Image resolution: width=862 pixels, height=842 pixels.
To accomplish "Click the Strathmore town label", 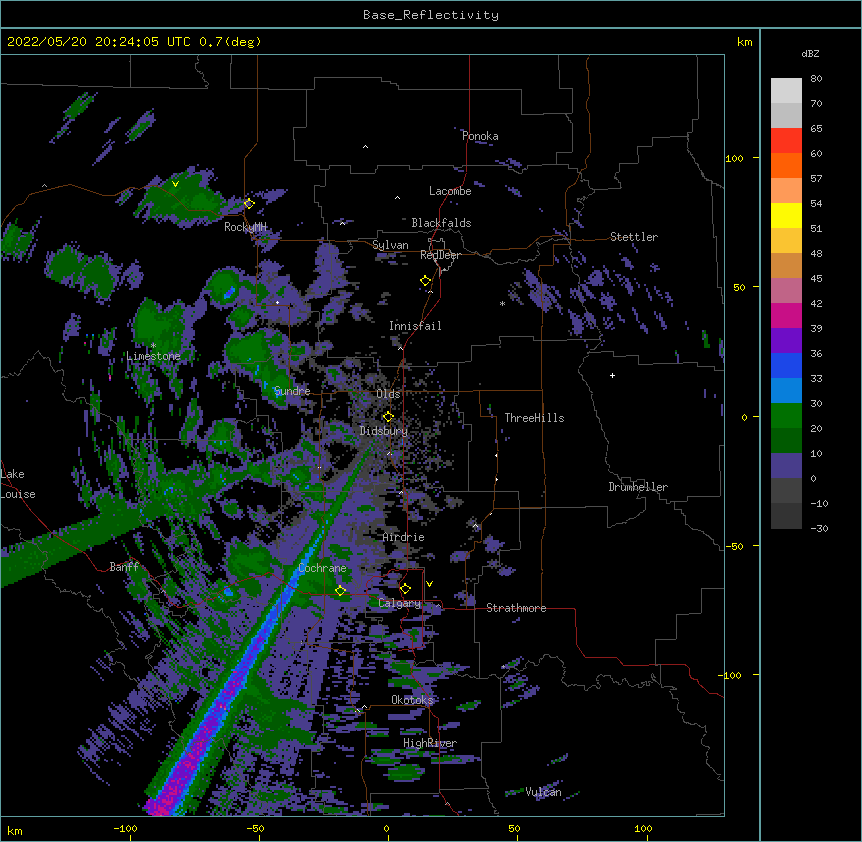I will point(516,608).
